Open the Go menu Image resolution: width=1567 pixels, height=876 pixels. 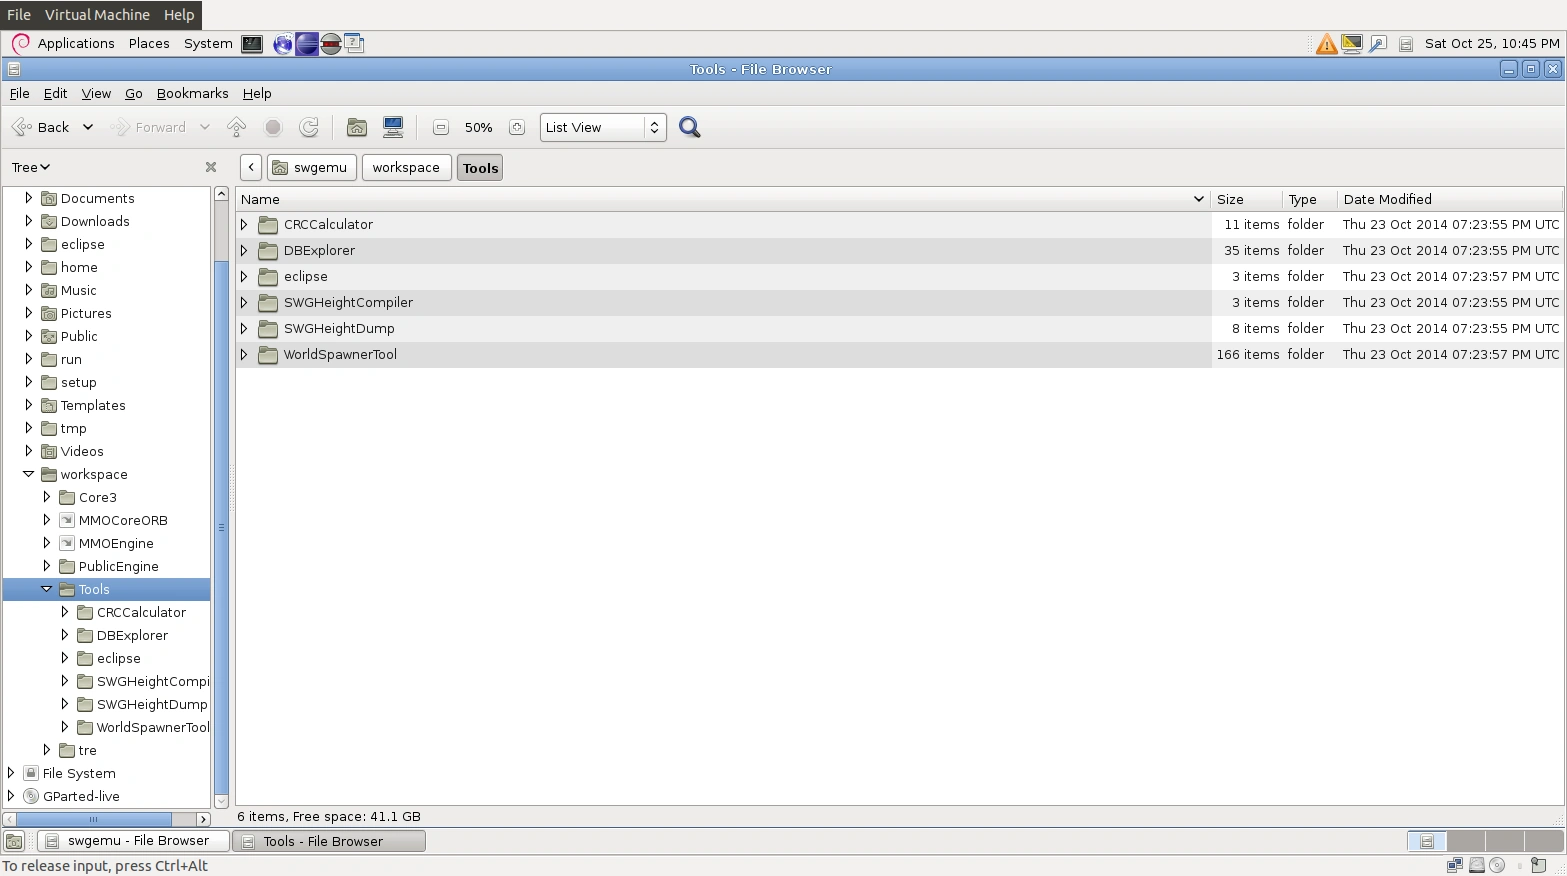134,93
